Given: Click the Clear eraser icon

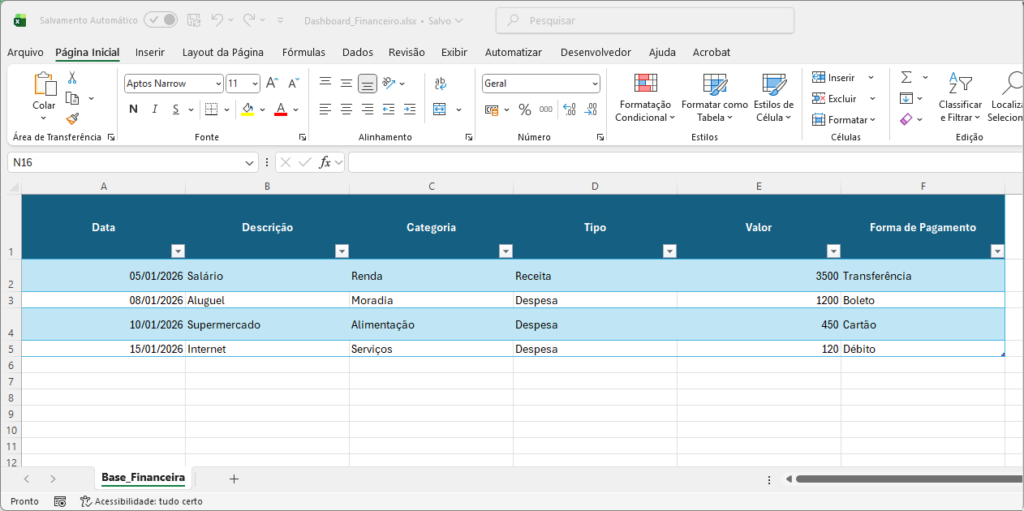Looking at the screenshot, I should (906, 120).
